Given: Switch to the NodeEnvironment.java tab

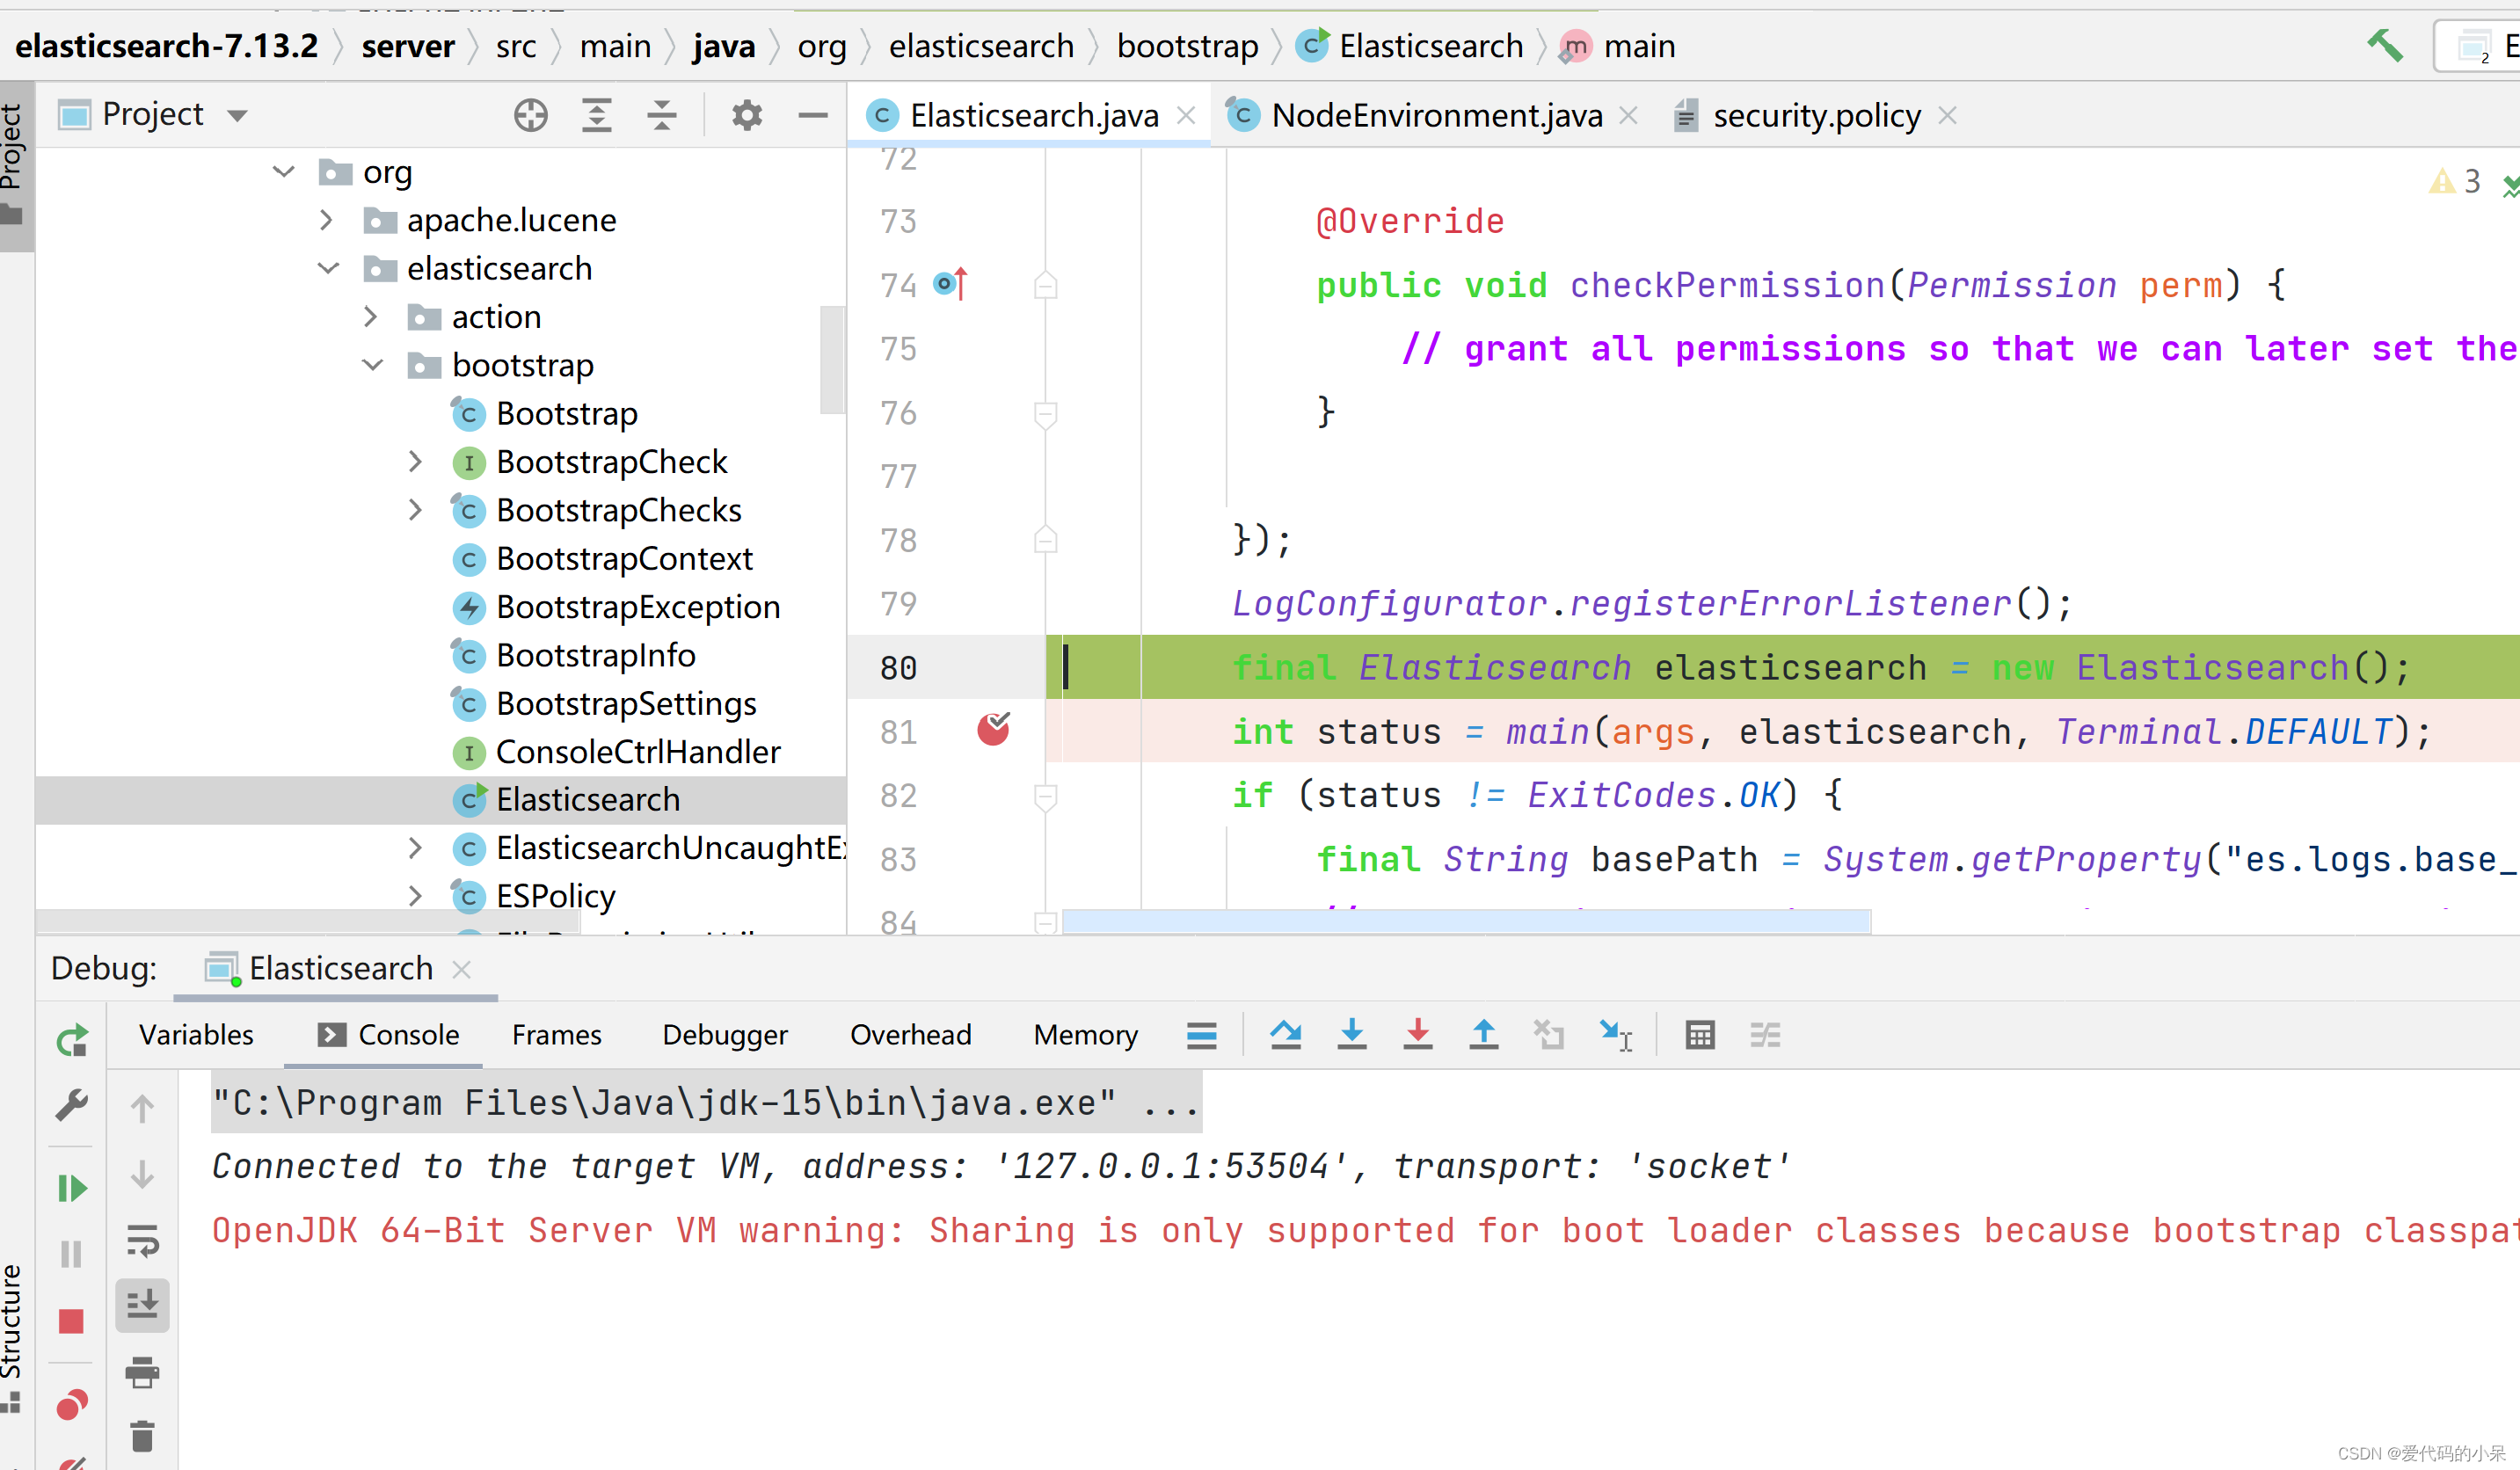Looking at the screenshot, I should [1435, 116].
